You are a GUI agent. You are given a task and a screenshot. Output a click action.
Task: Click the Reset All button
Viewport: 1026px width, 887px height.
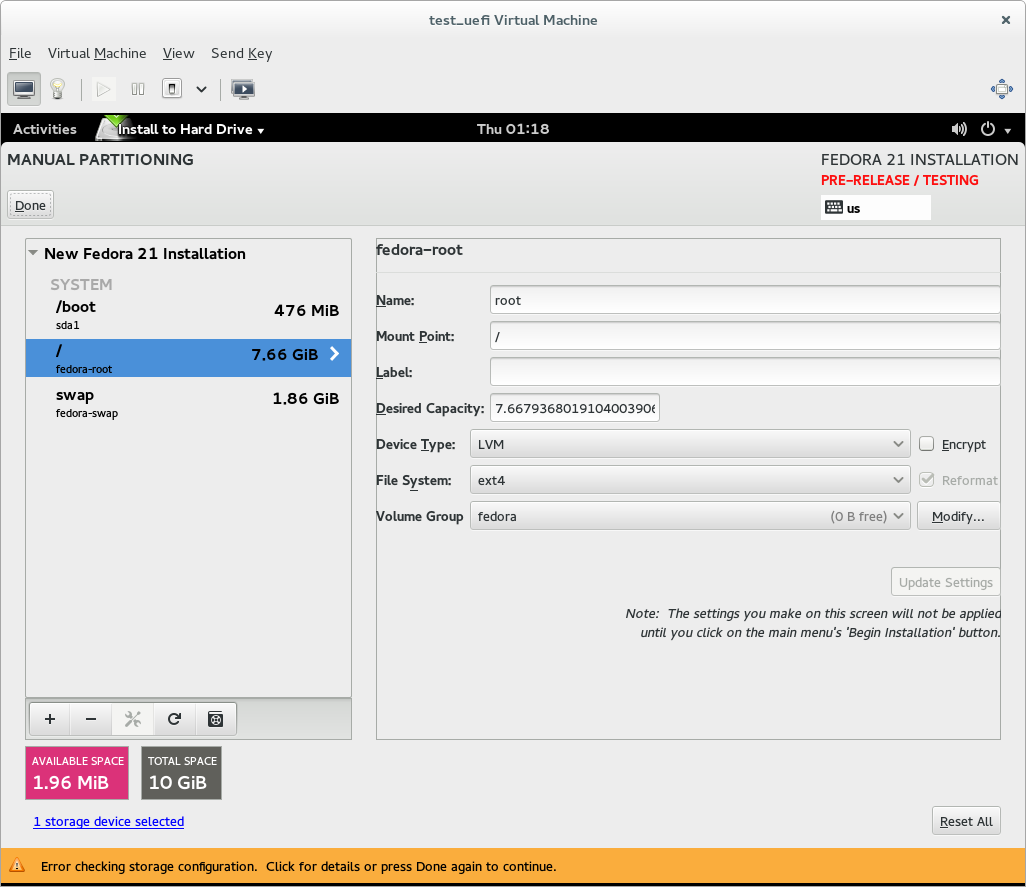tap(966, 822)
